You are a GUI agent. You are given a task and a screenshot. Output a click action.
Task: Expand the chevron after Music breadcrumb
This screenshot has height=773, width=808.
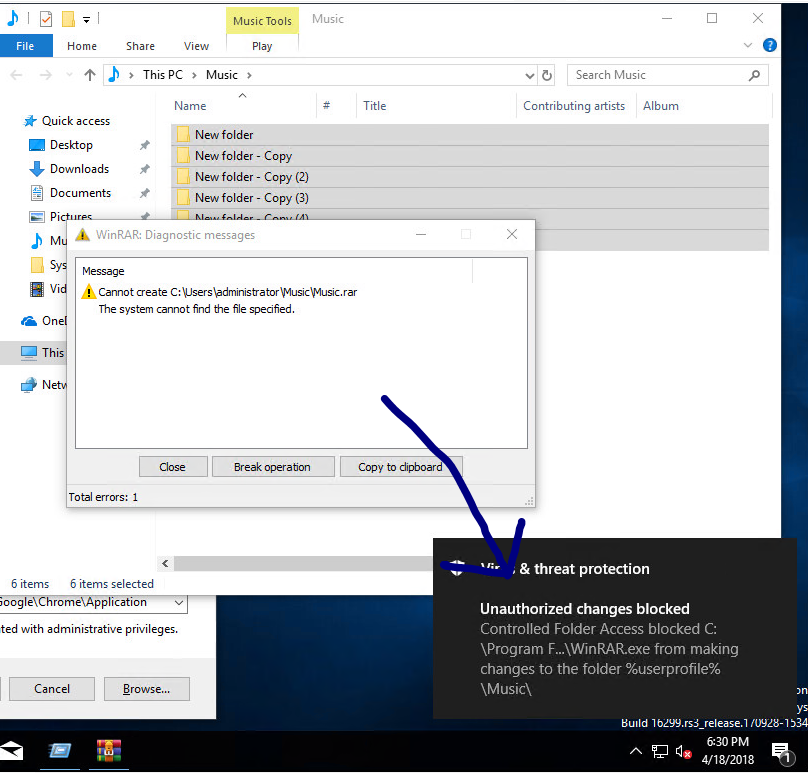pos(249,75)
